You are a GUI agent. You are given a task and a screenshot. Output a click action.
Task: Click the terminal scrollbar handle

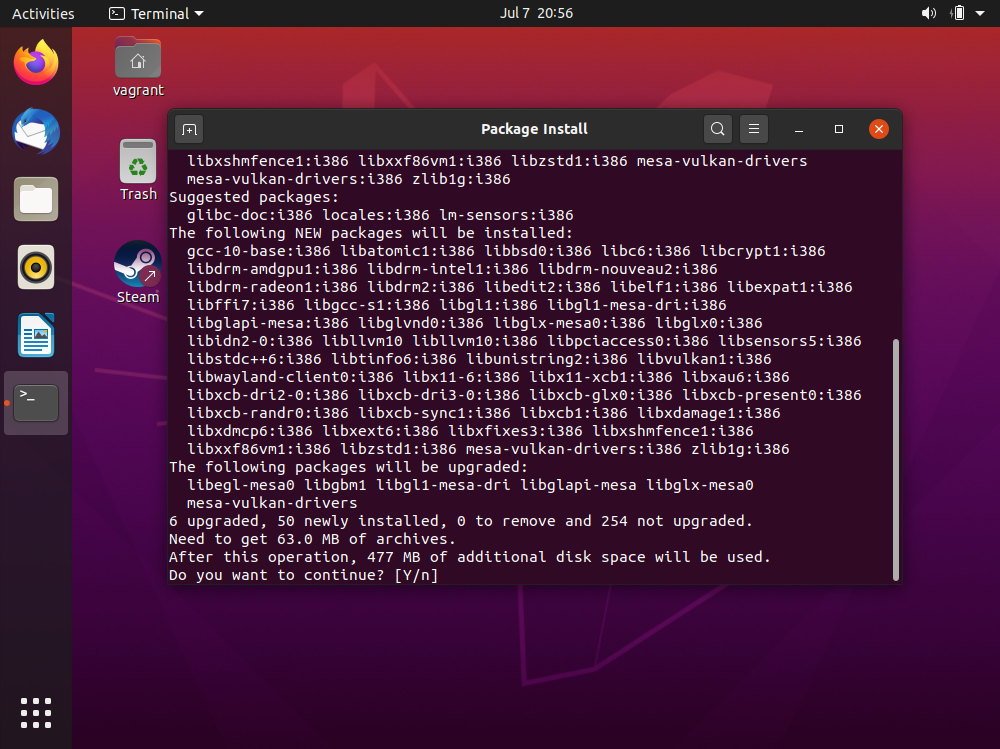(x=895, y=459)
